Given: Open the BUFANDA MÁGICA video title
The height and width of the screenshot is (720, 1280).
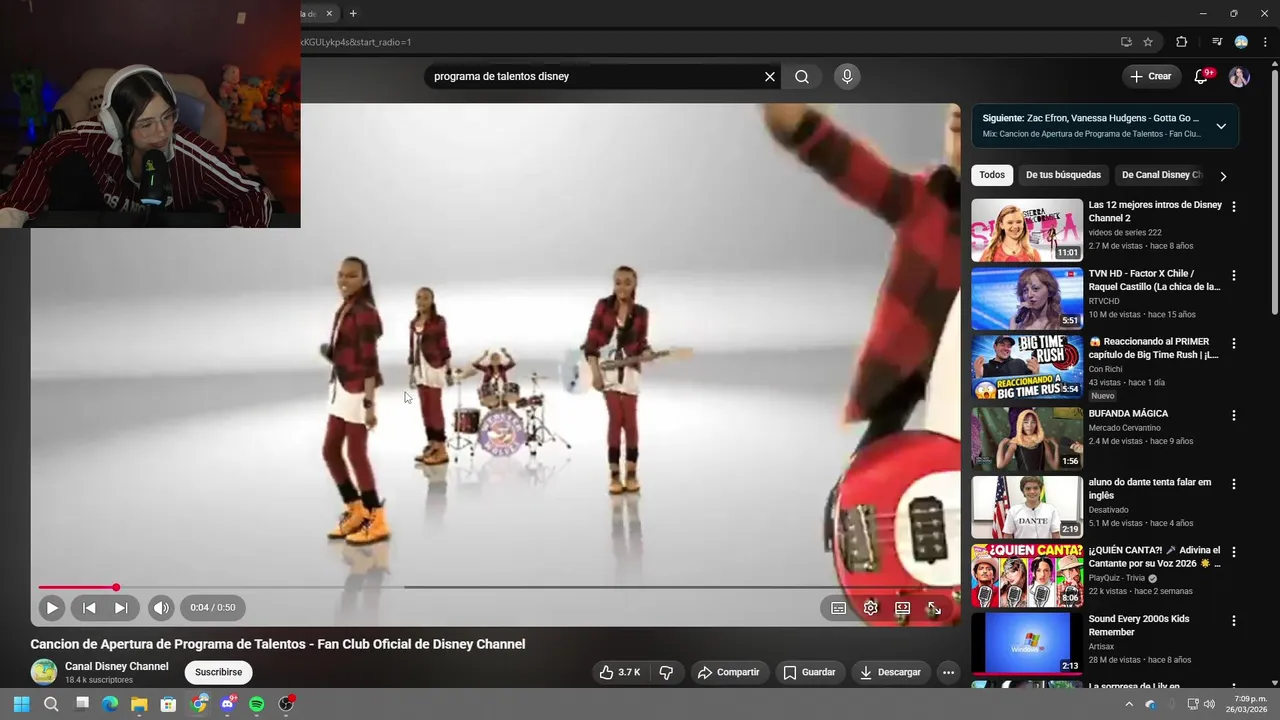Looking at the screenshot, I should pyautogui.click(x=1128, y=413).
